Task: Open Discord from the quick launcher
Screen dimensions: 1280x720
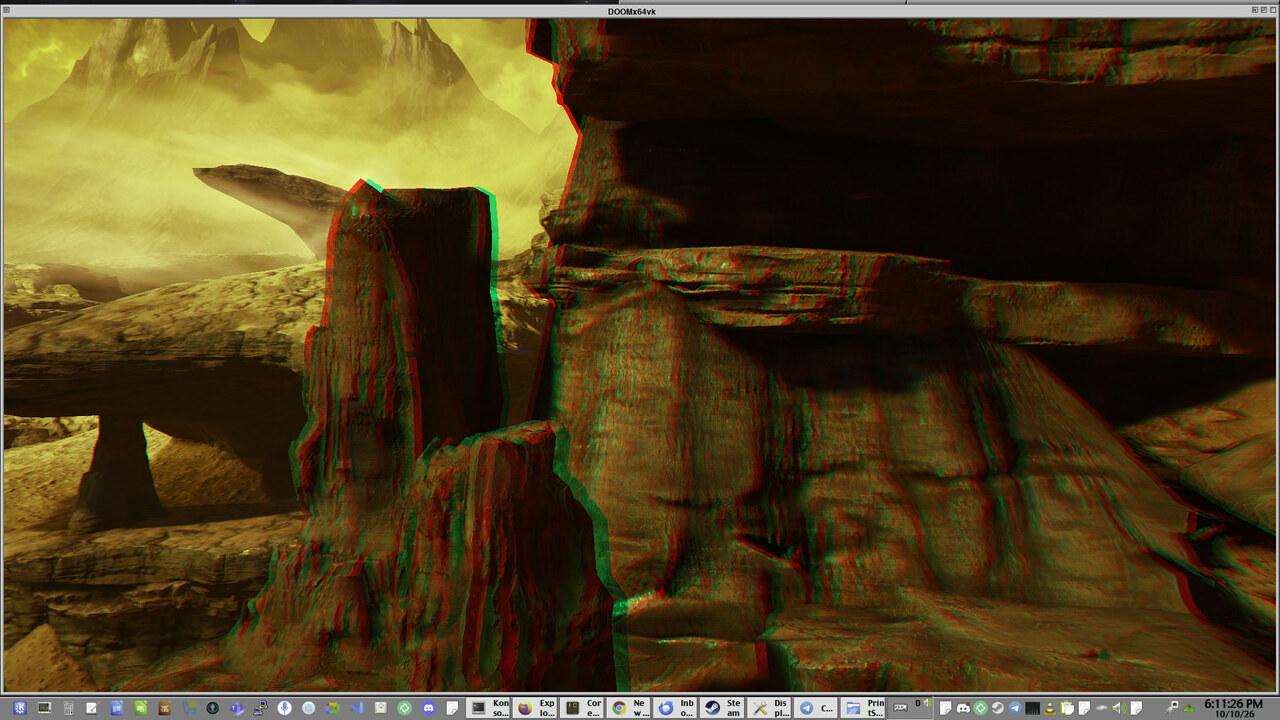Action: point(429,708)
